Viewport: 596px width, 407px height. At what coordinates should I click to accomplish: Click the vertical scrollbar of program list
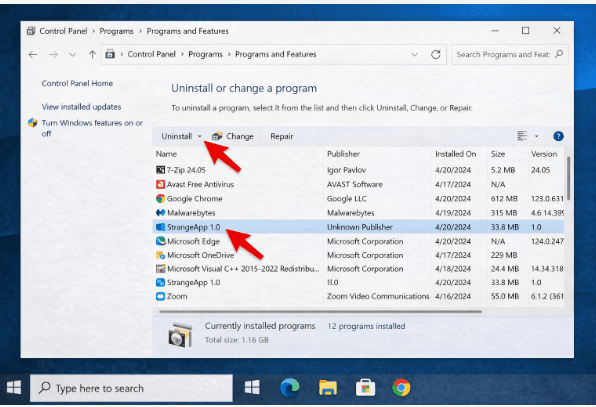[568, 179]
